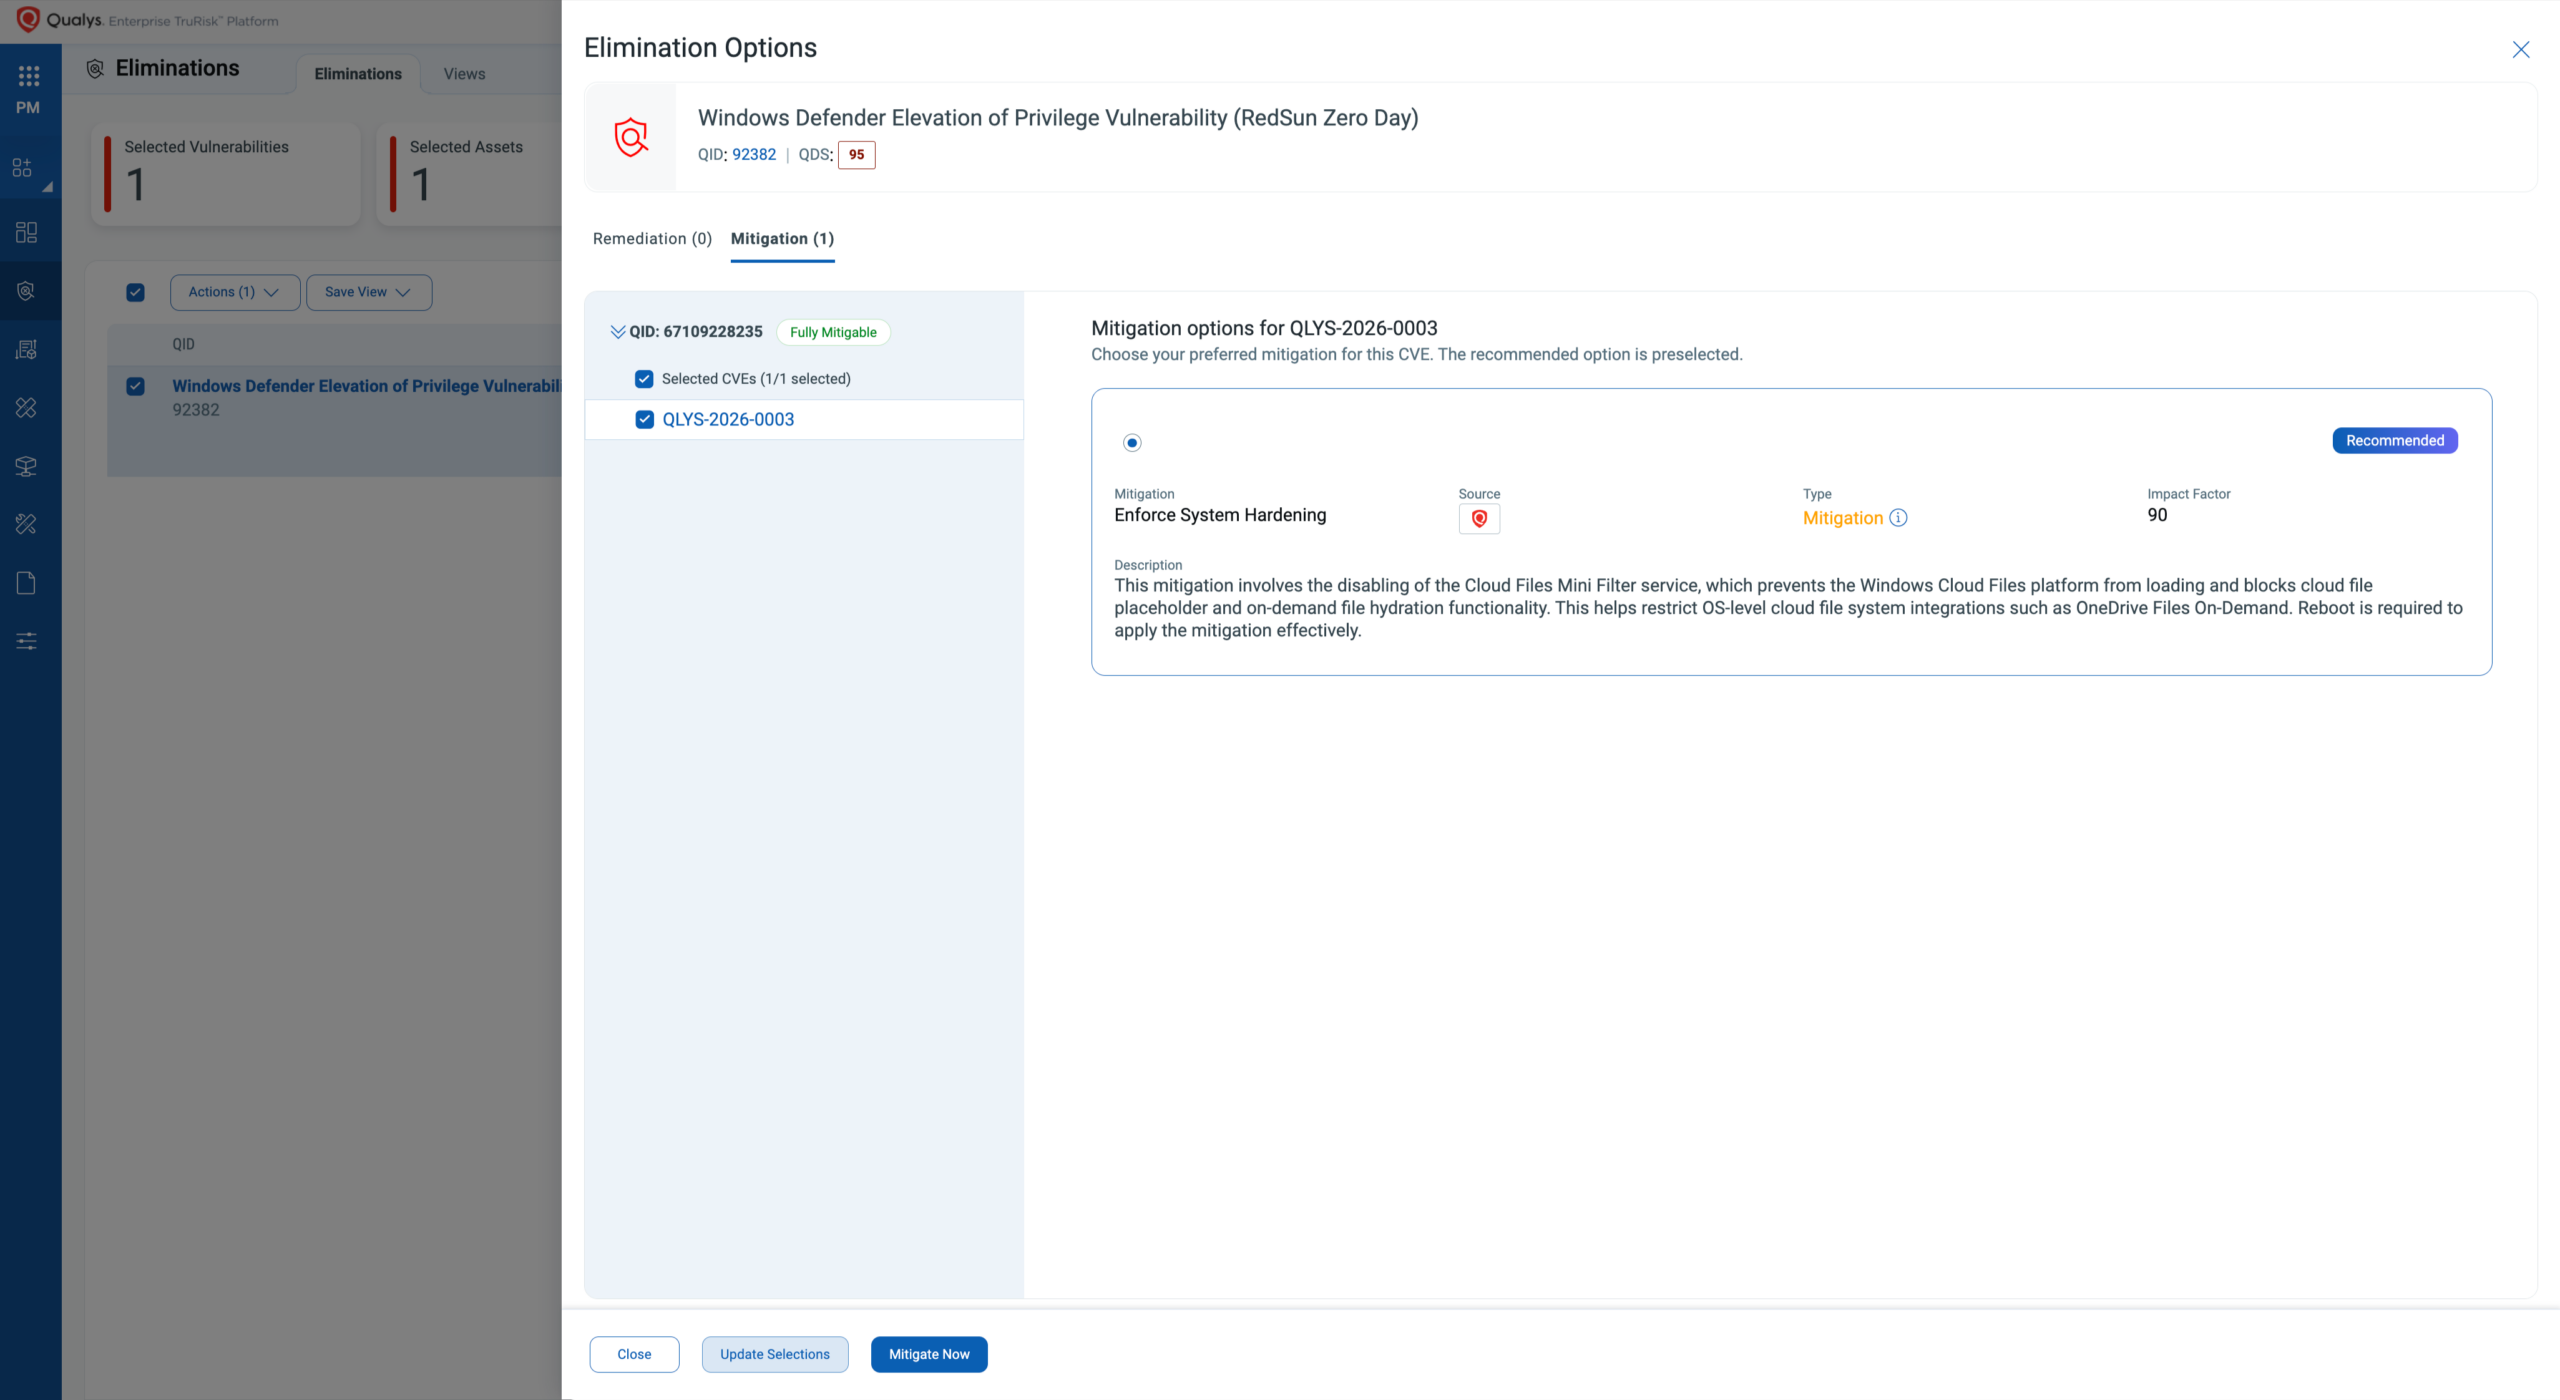
Task: Click the red shield vulnerability icon in panel
Action: click(631, 137)
